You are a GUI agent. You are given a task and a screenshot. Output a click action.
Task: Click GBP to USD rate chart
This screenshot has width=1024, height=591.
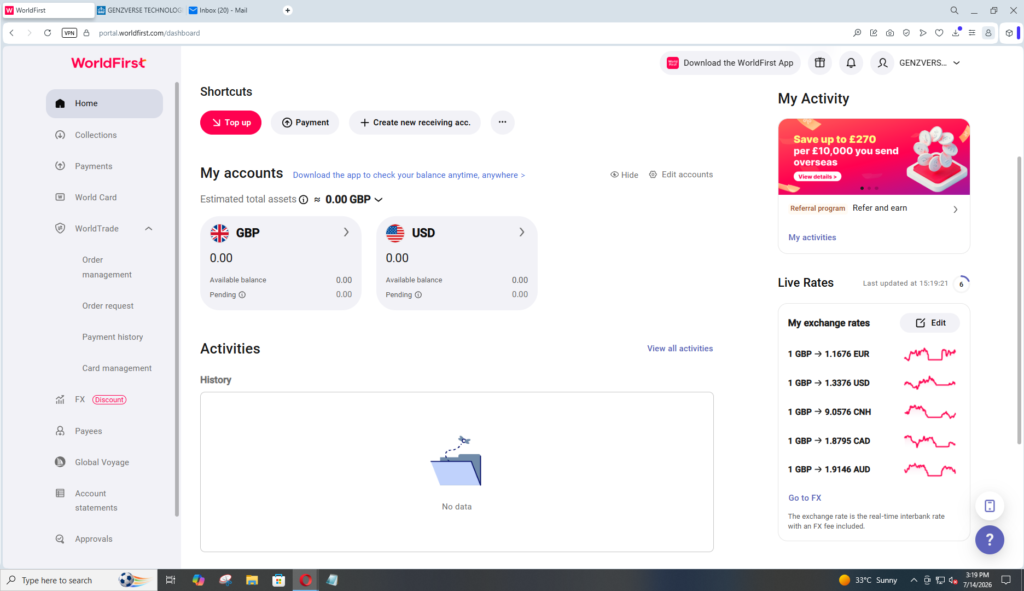(930, 383)
